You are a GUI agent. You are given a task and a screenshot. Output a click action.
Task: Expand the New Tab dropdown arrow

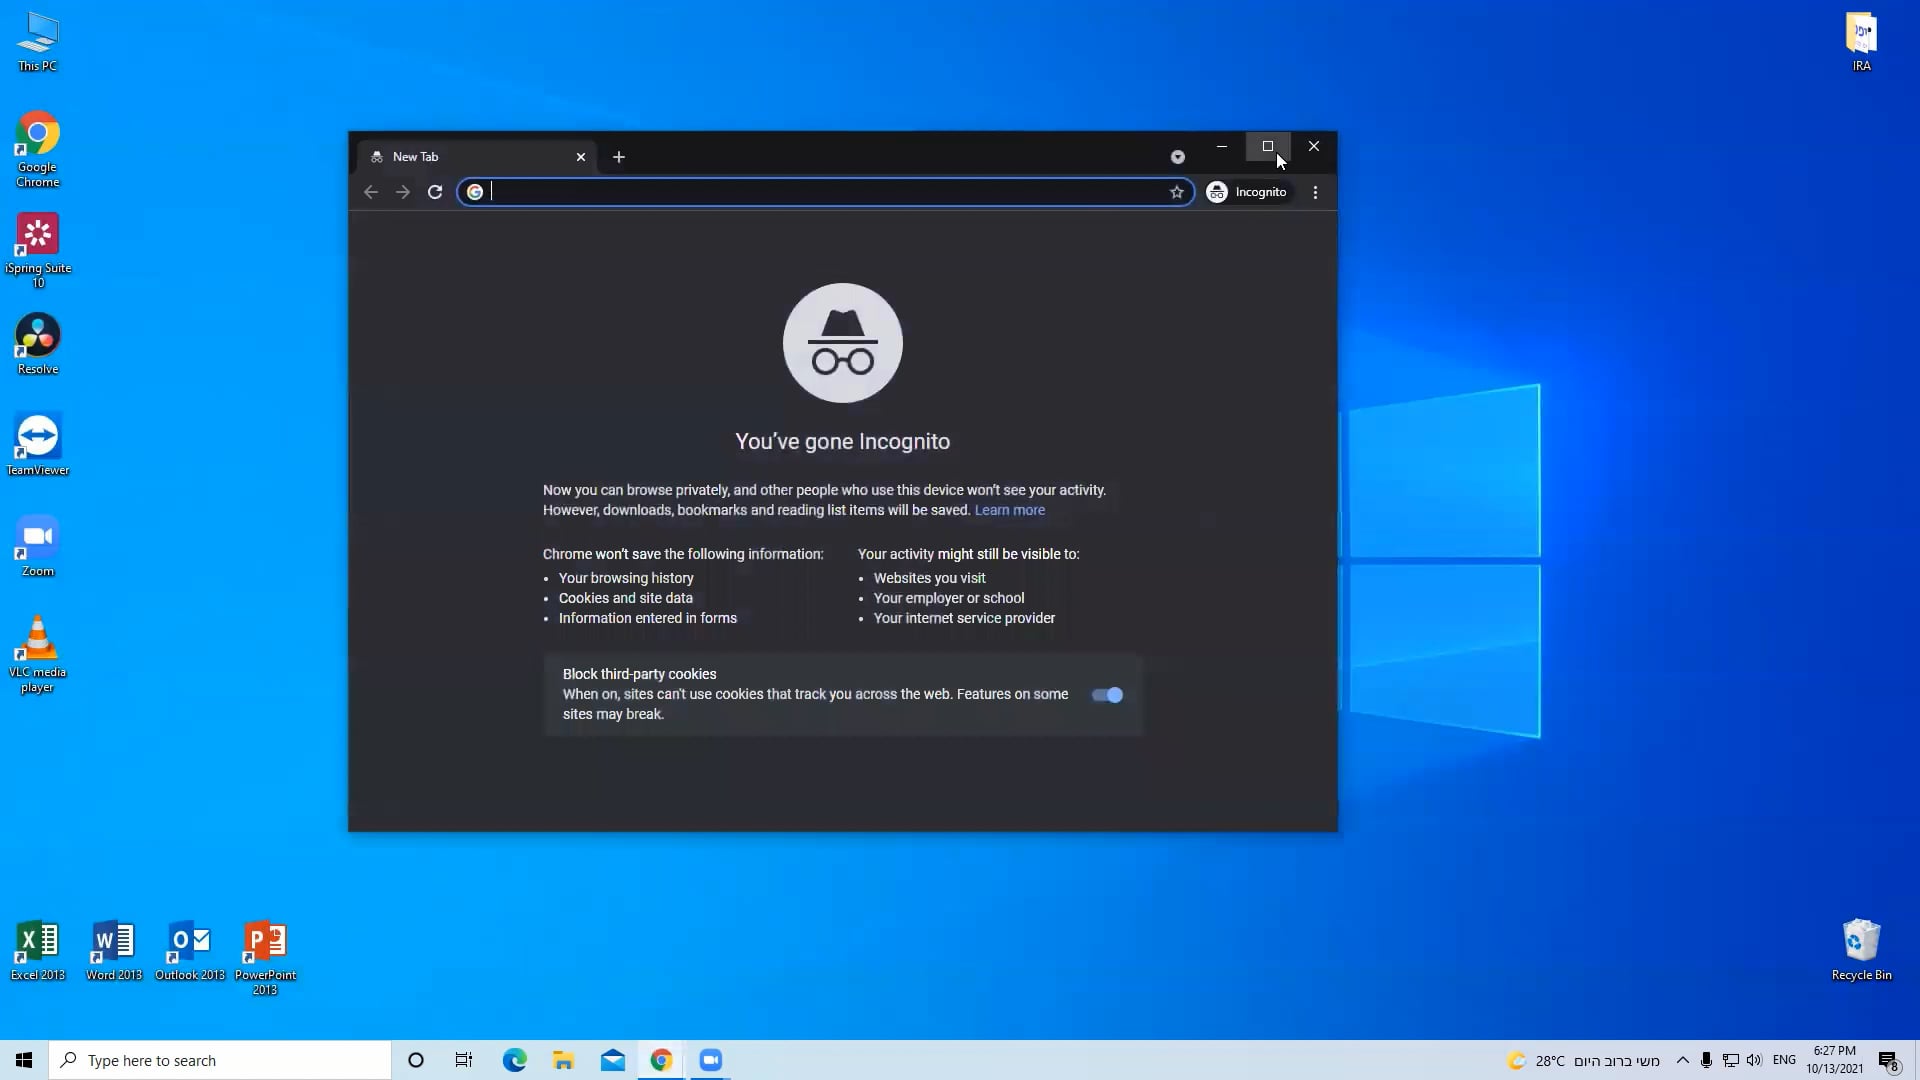1179,156
